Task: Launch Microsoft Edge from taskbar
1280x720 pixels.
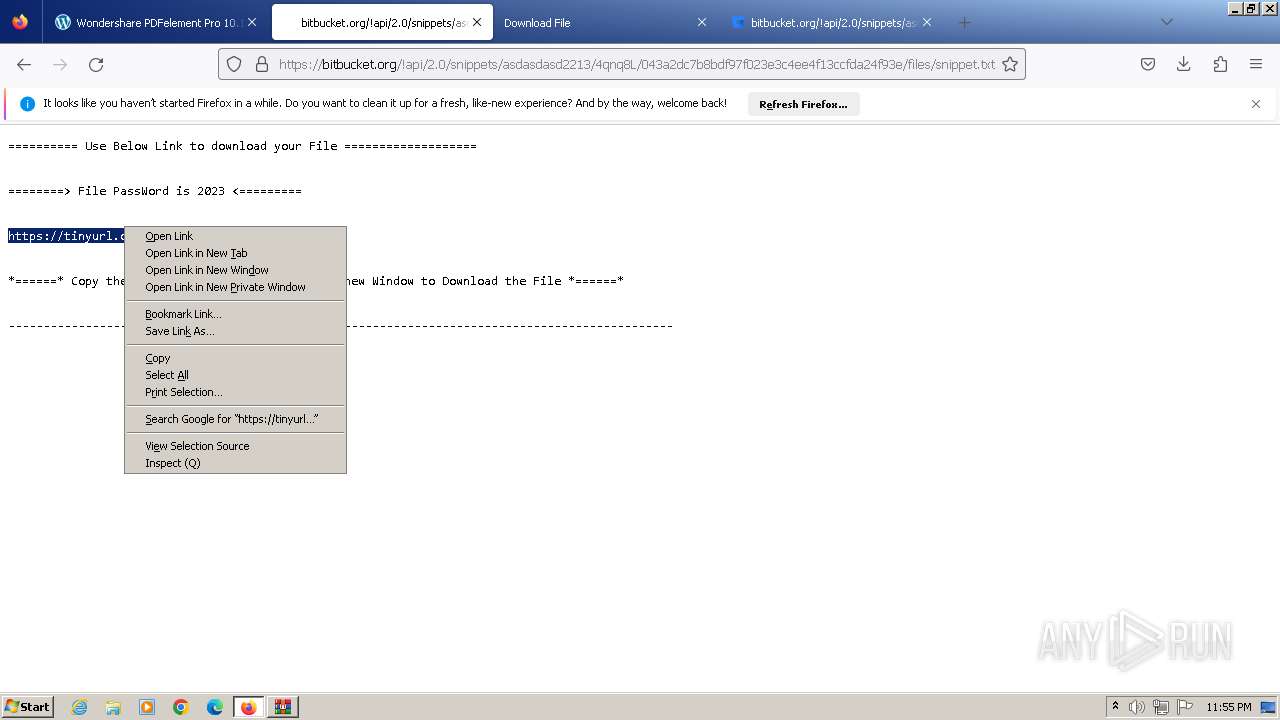Action: [215, 707]
